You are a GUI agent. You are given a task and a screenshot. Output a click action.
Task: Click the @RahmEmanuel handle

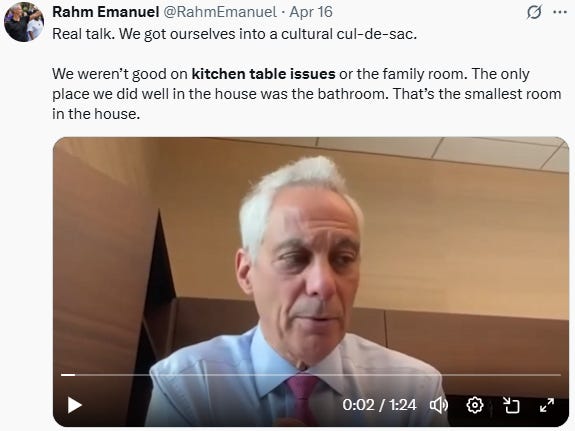point(219,12)
